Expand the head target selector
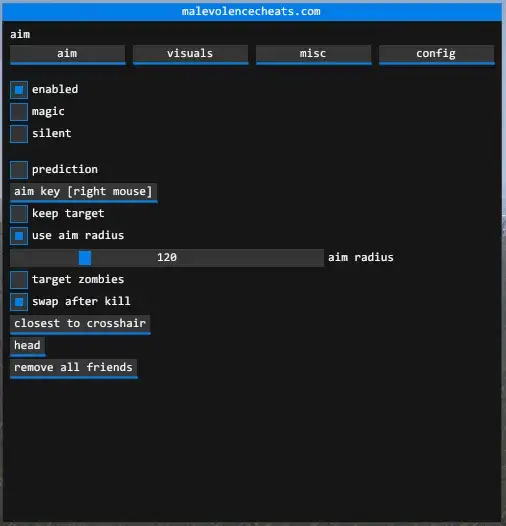The image size is (506, 526). click(x=28, y=346)
